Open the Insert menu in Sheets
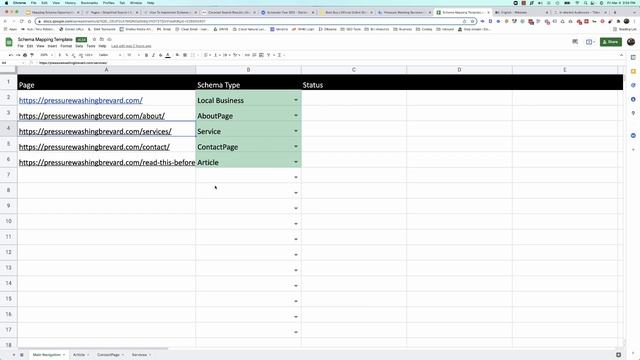The image size is (640, 360). pyautogui.click(x=52, y=46)
